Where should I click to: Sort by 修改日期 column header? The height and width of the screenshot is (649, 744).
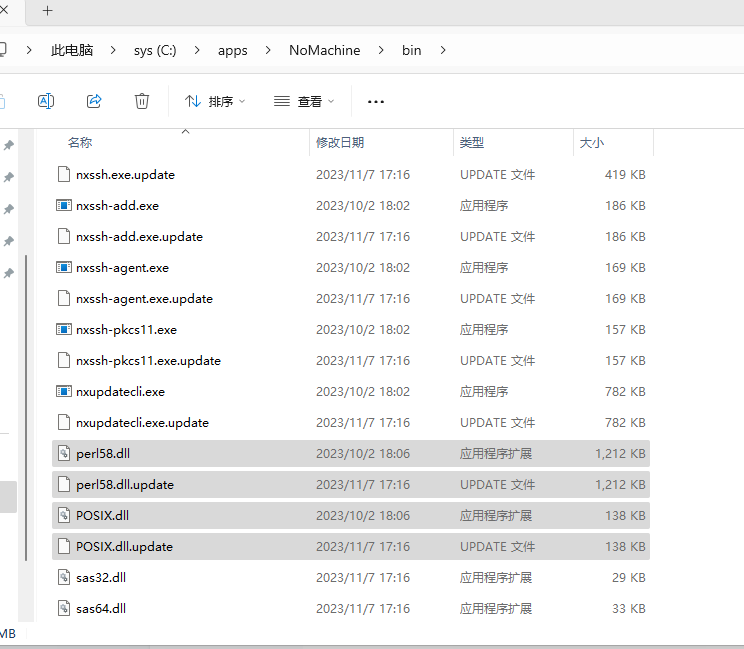[x=340, y=142]
